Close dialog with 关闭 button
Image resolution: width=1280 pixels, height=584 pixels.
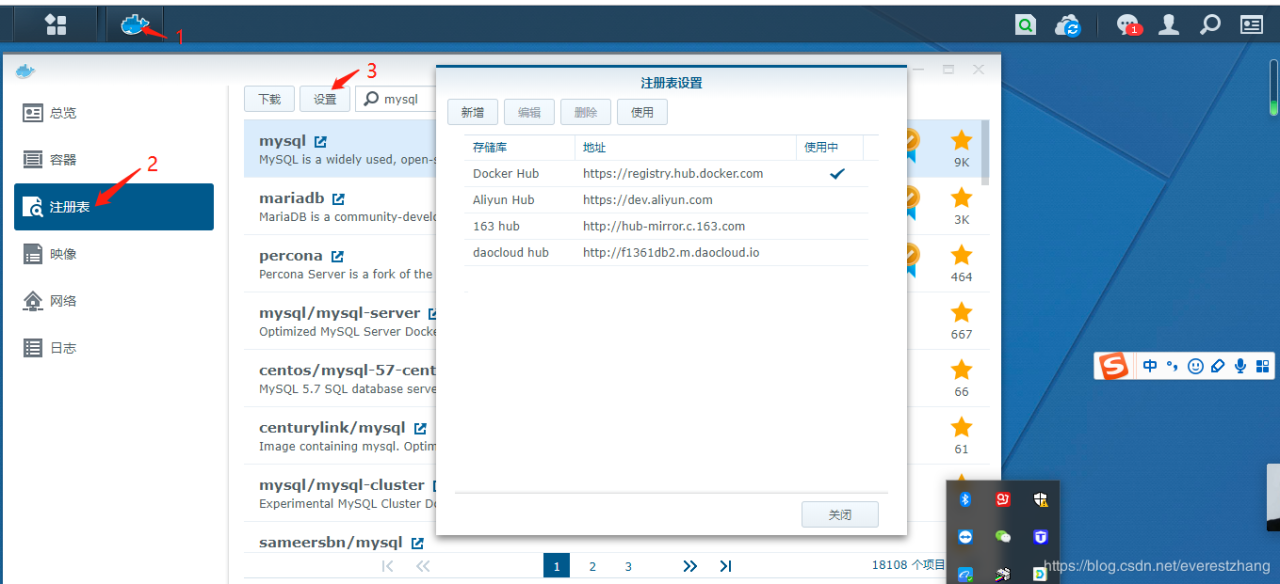point(840,515)
